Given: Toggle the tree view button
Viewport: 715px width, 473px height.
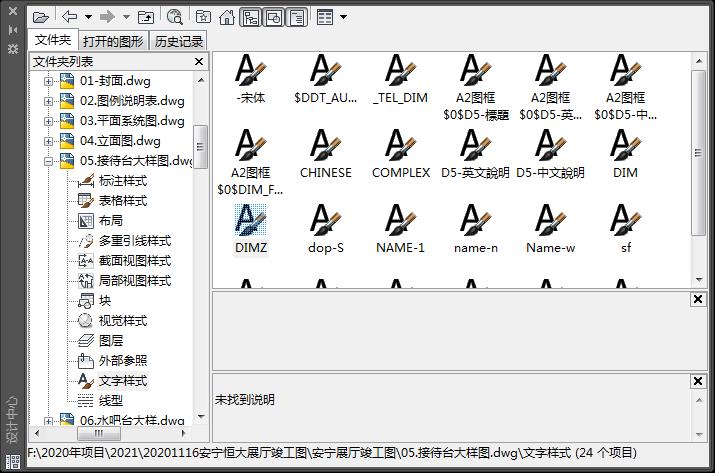Looking at the screenshot, I should pyautogui.click(x=251, y=18).
